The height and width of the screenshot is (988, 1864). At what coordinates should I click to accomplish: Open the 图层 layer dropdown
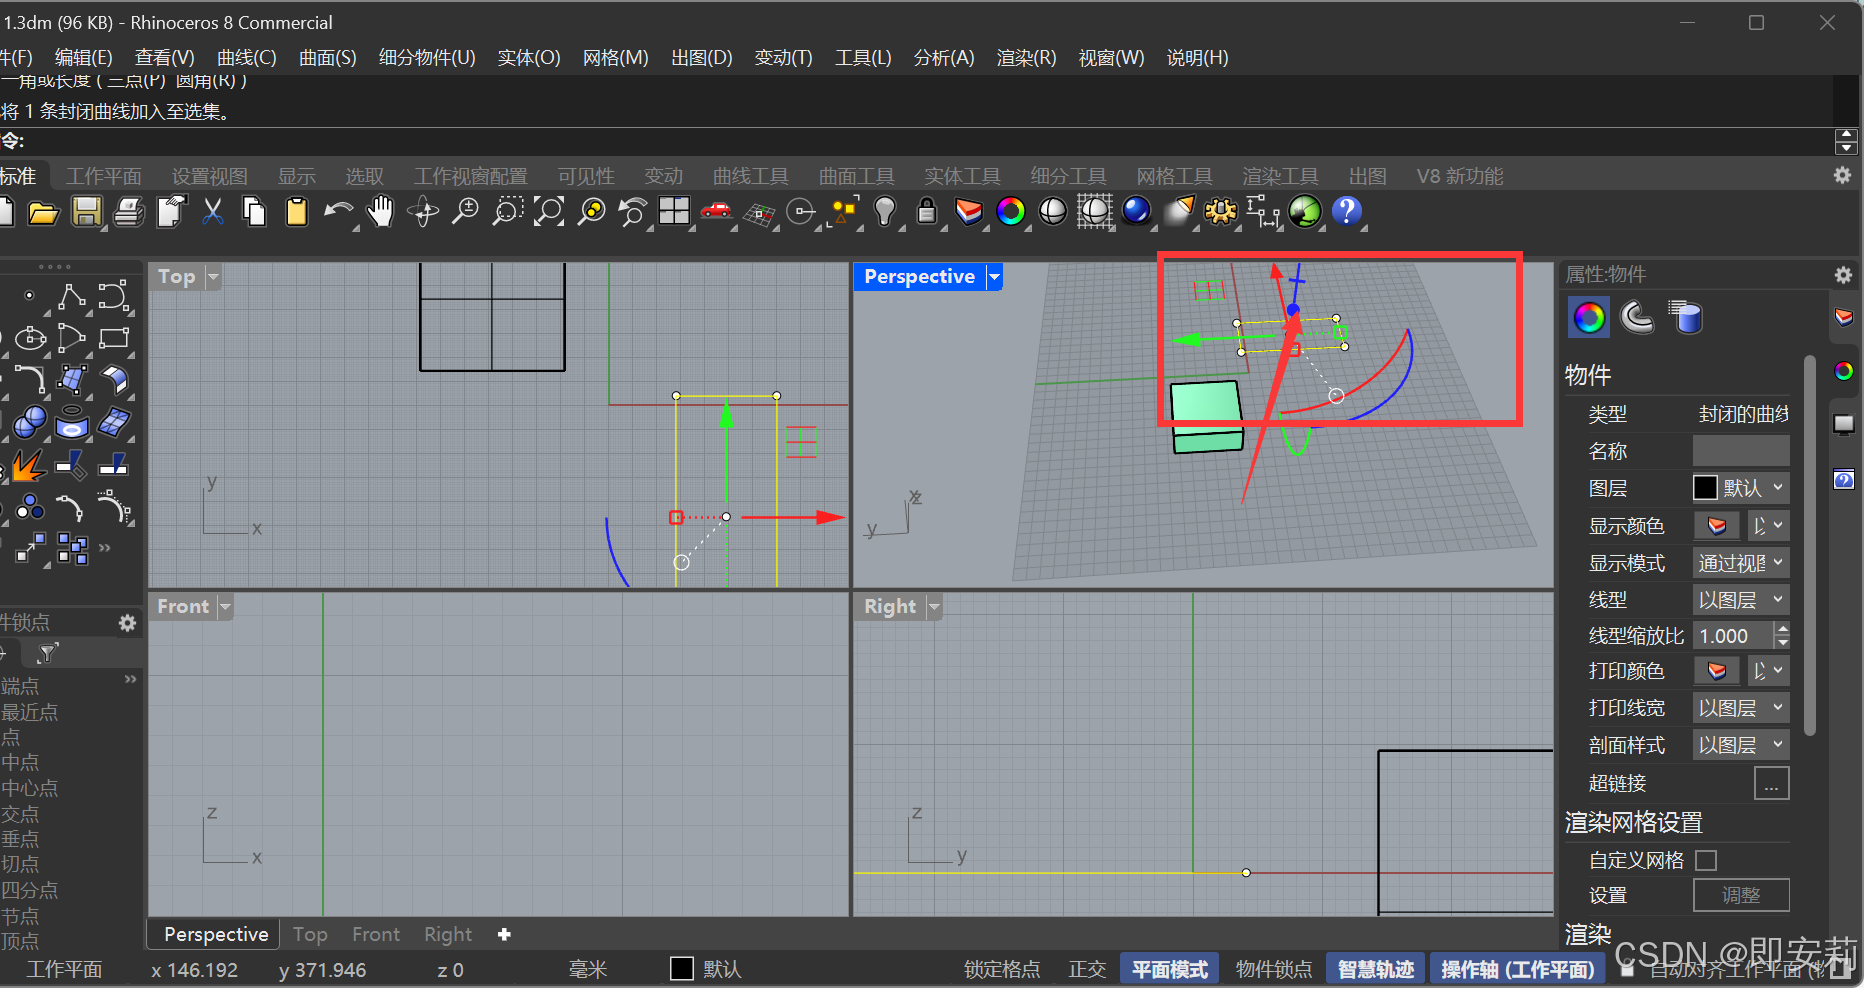point(1740,488)
